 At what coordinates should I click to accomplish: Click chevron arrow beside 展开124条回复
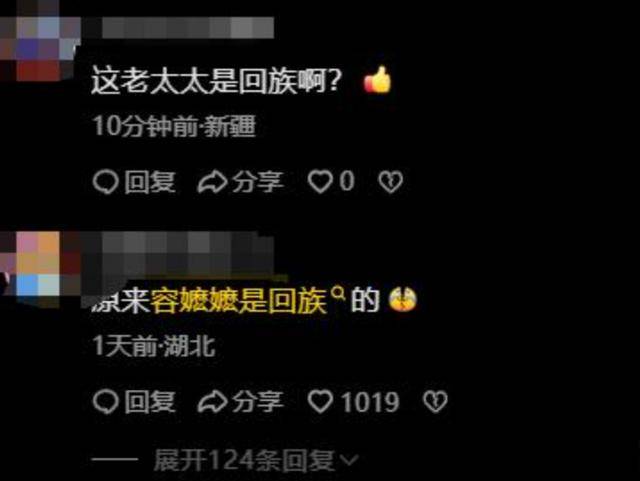coord(349,461)
